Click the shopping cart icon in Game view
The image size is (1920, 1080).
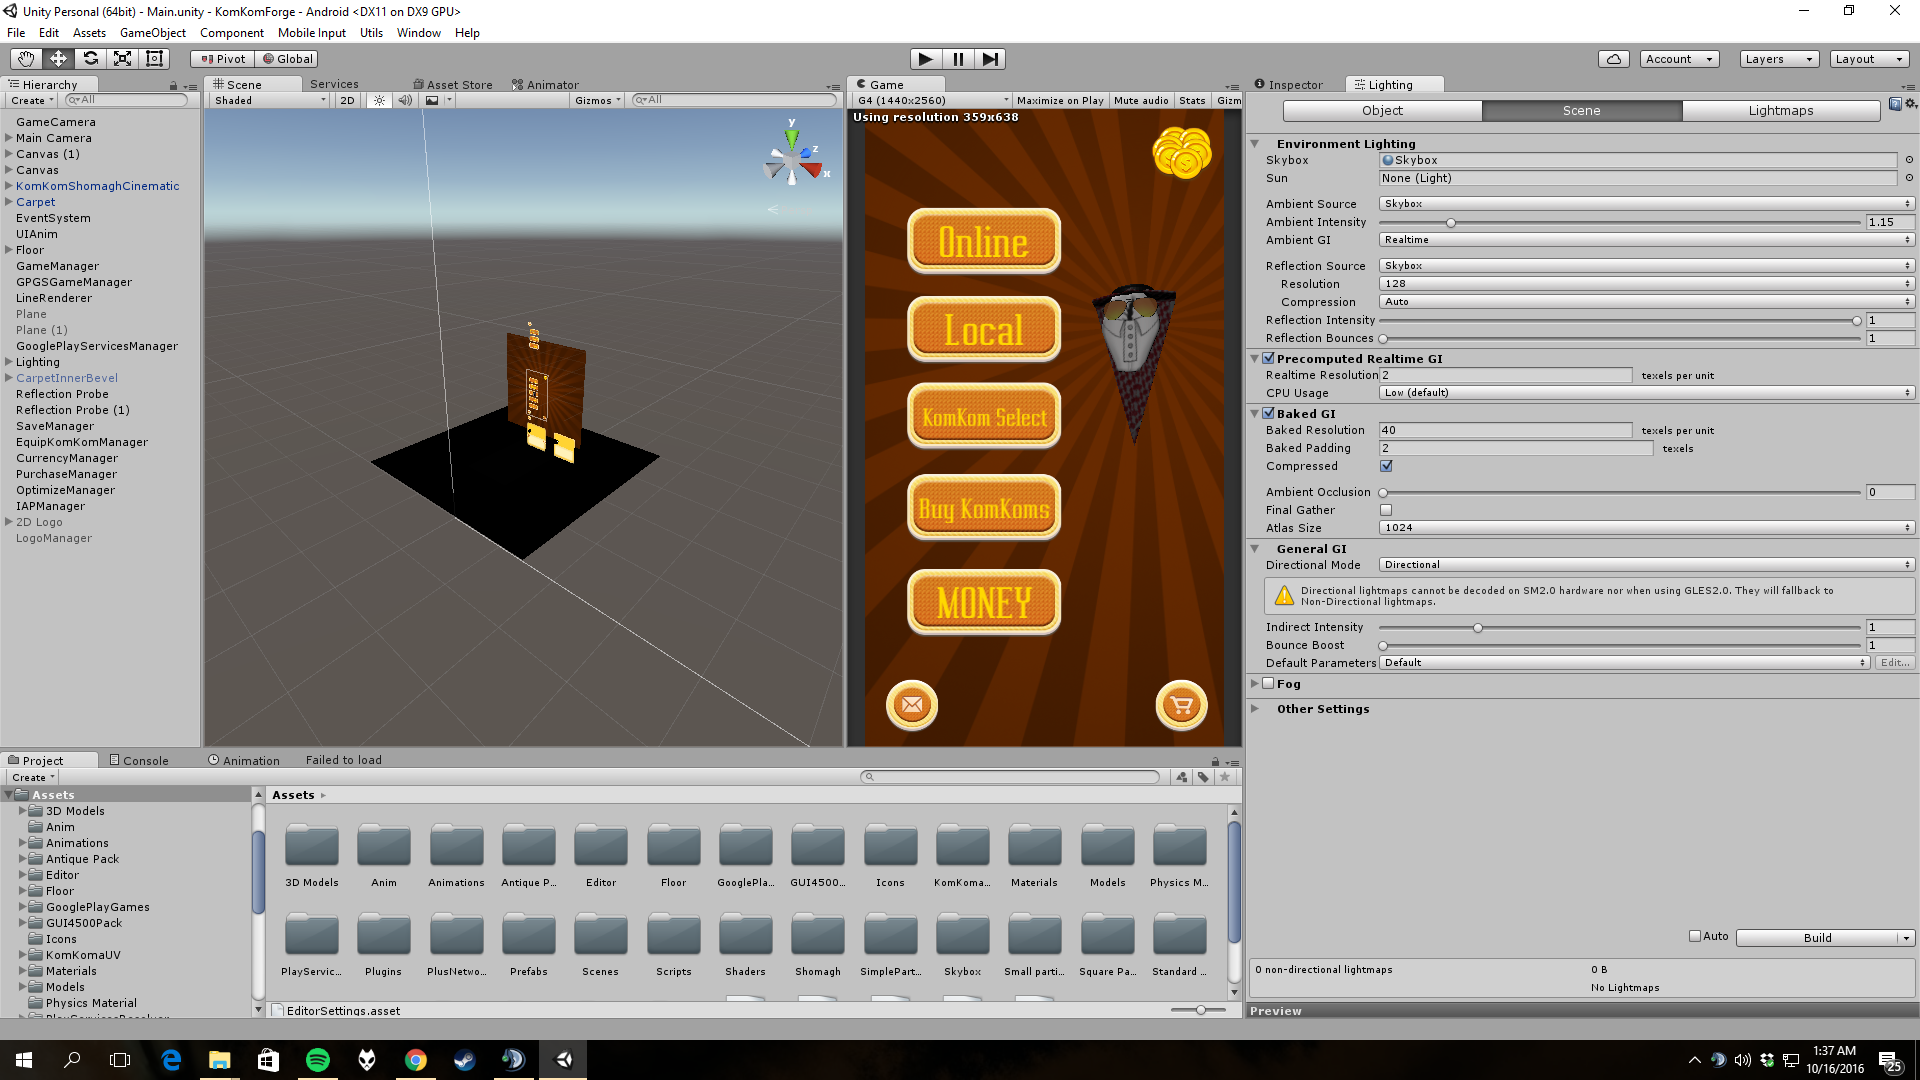(1182, 705)
